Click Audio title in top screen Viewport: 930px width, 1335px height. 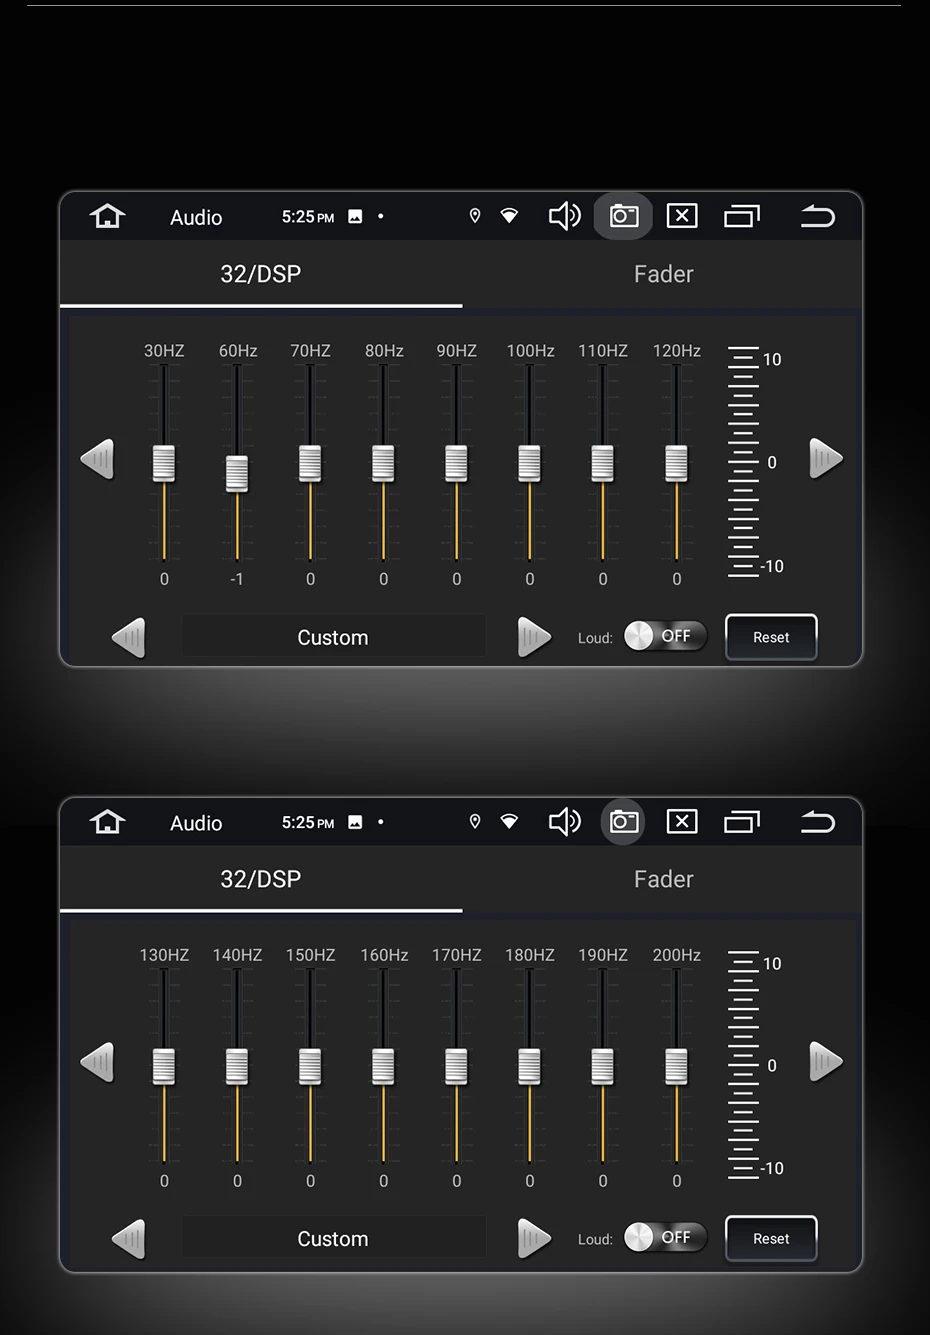click(196, 217)
